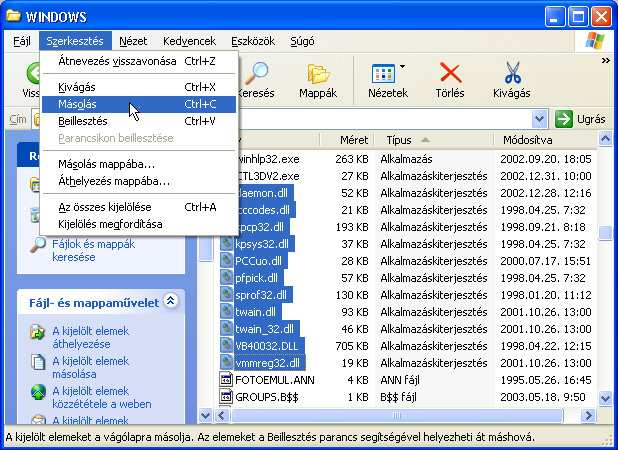
Task: Click the FOTOEMUL.ANN file icon
Action: 226,380
